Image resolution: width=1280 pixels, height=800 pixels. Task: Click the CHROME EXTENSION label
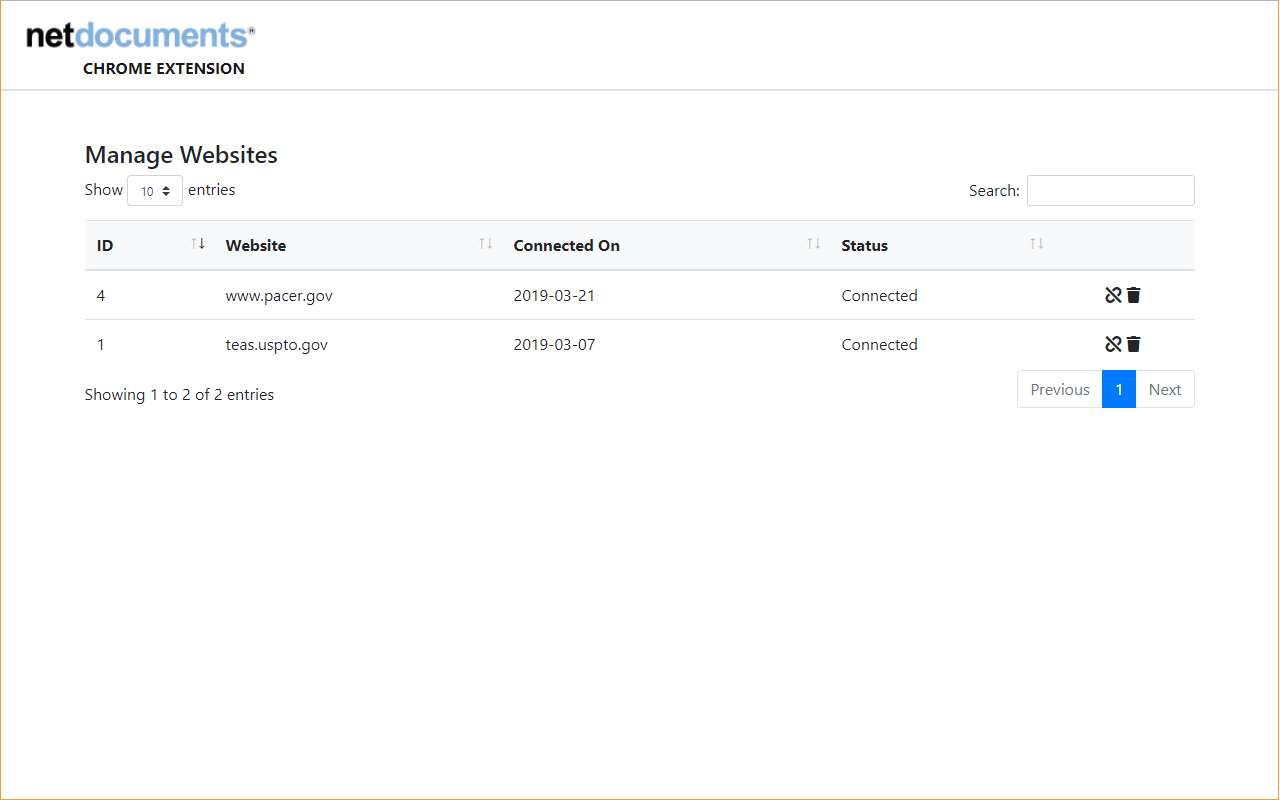pos(163,68)
